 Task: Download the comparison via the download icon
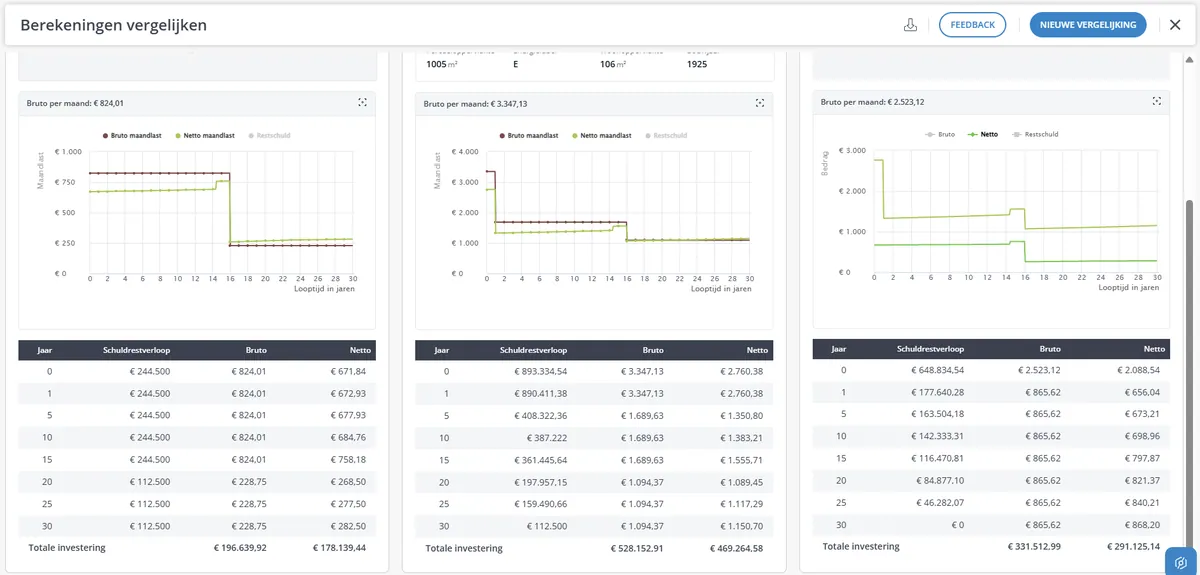[910, 25]
